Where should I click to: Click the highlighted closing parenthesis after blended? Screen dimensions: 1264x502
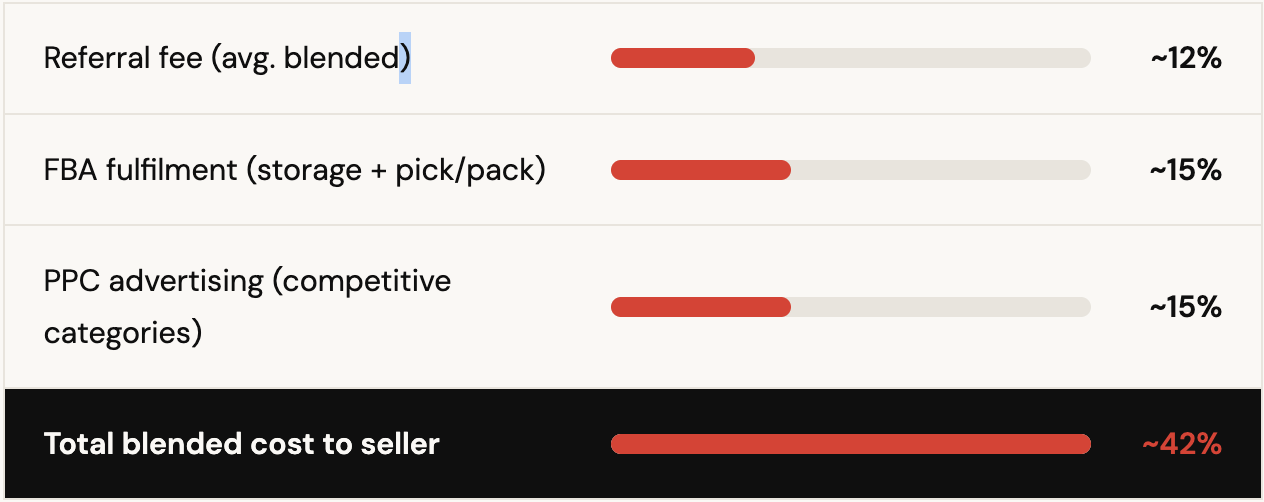[x=405, y=59]
